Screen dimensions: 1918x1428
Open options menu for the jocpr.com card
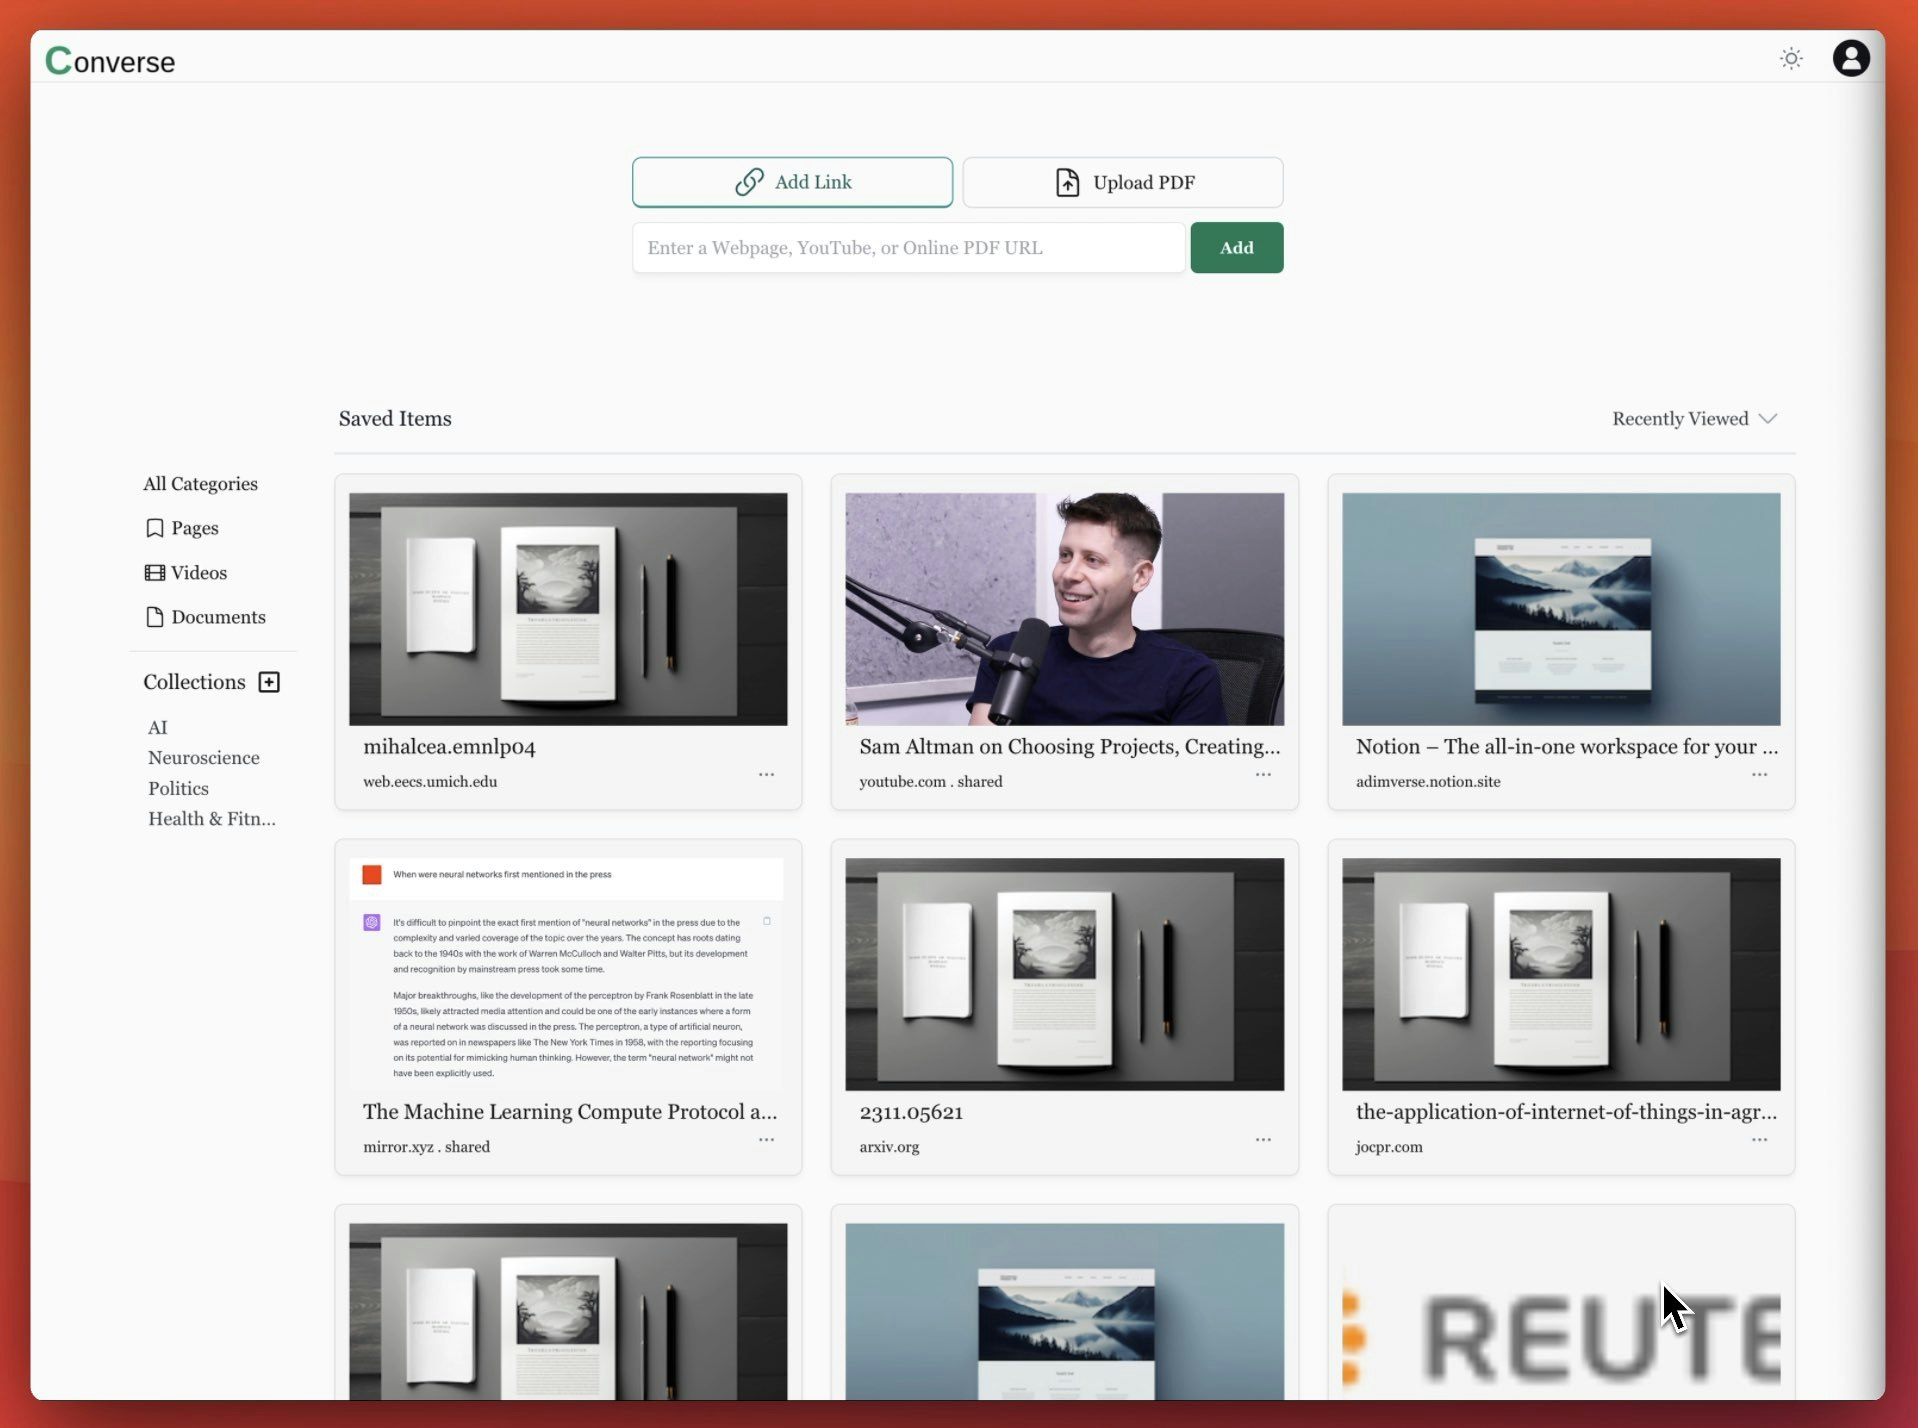(x=1759, y=1140)
